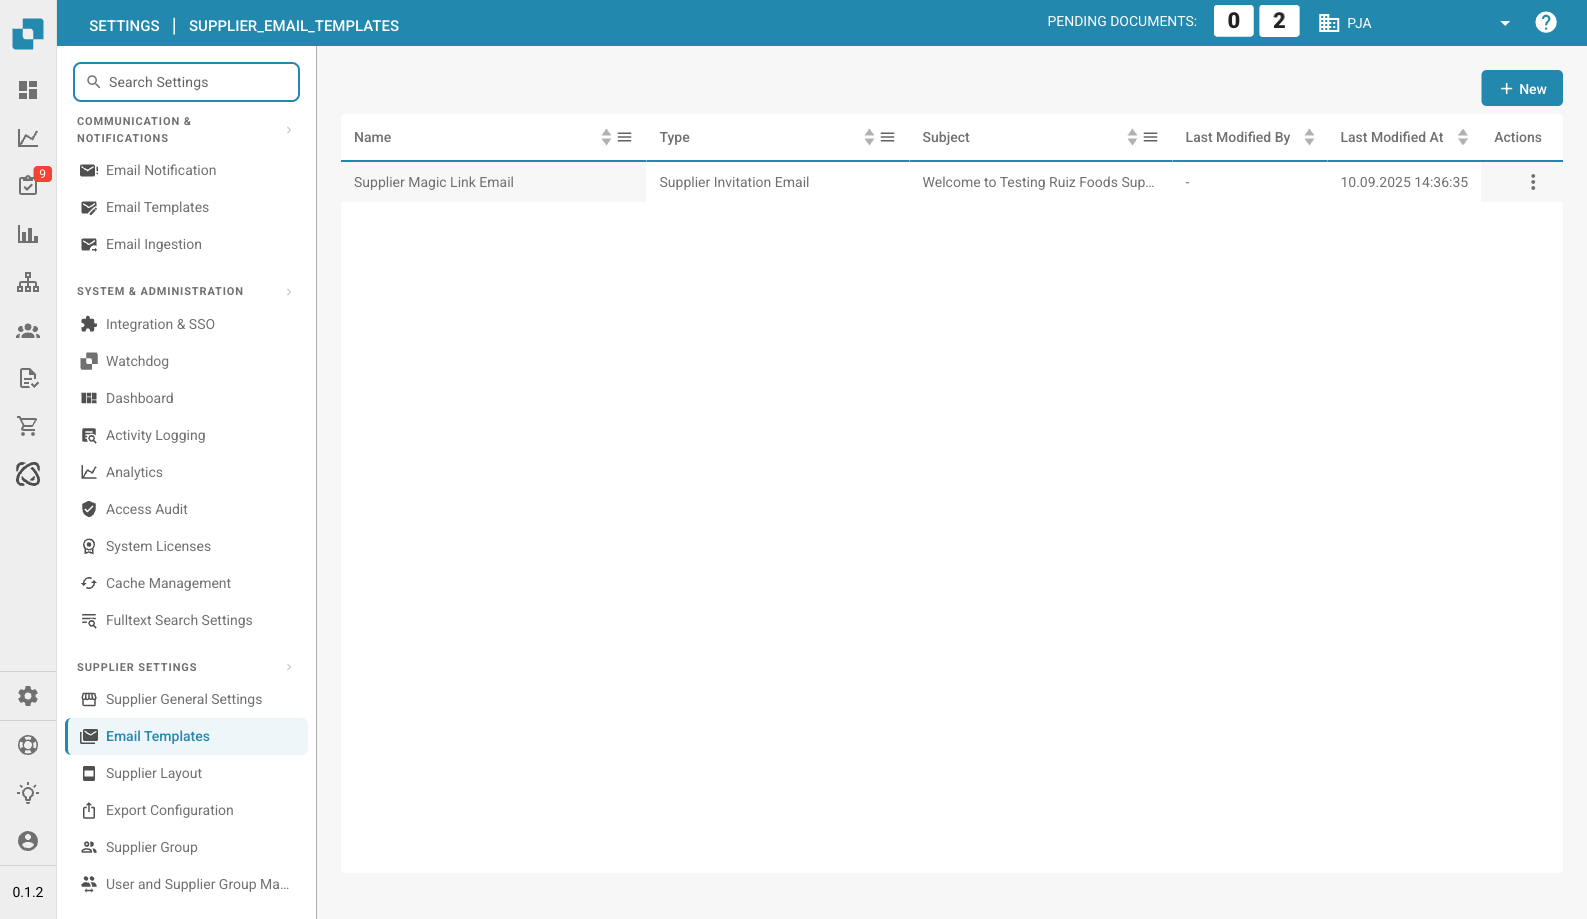Create a new template with New button

(x=1522, y=89)
